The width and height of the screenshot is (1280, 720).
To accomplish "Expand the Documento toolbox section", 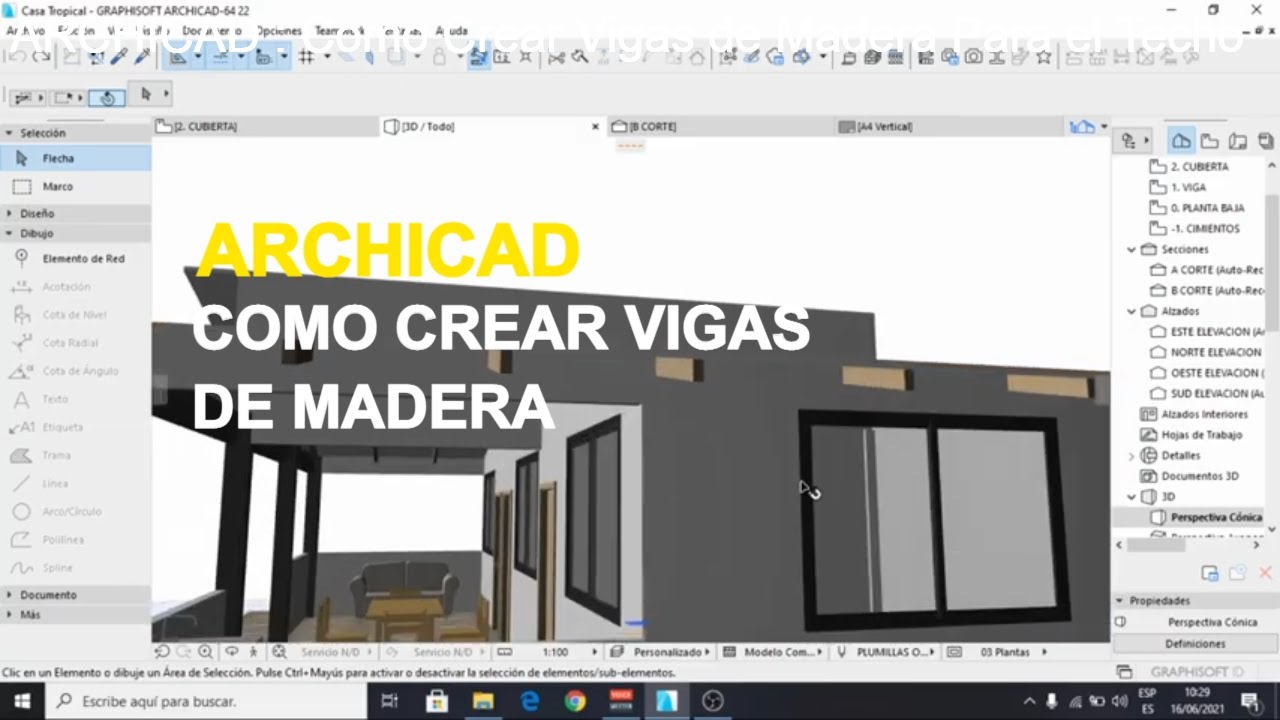I will pyautogui.click(x=10, y=594).
